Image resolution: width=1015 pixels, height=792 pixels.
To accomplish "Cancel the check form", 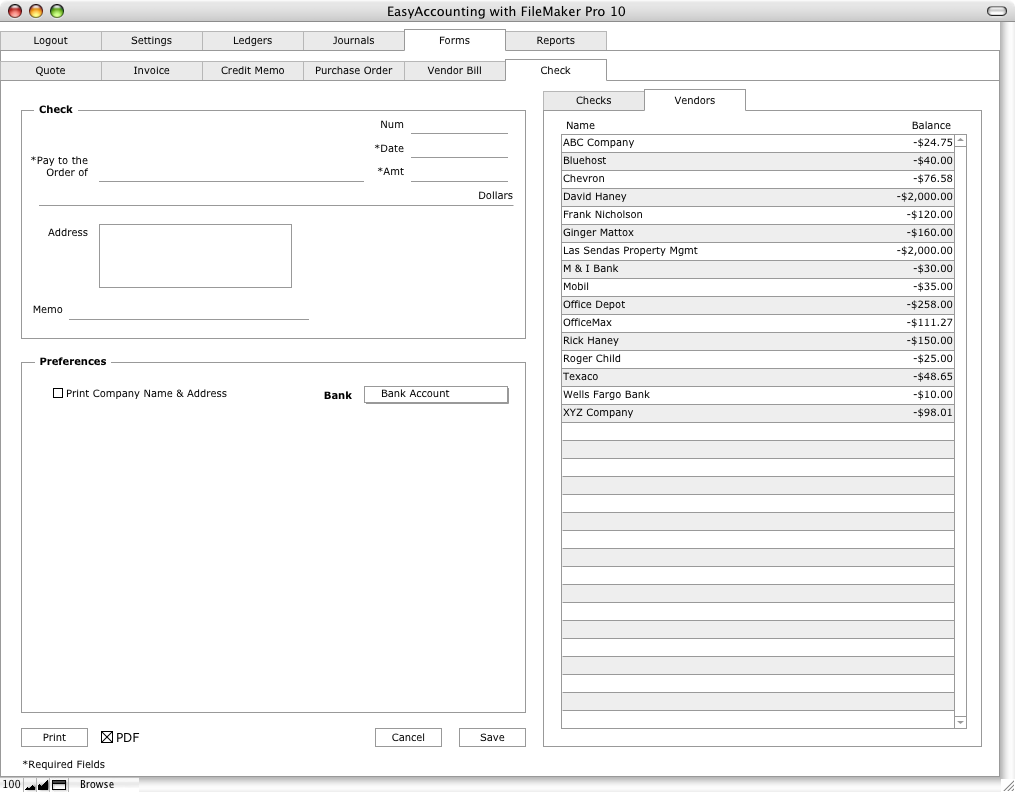I will point(408,737).
